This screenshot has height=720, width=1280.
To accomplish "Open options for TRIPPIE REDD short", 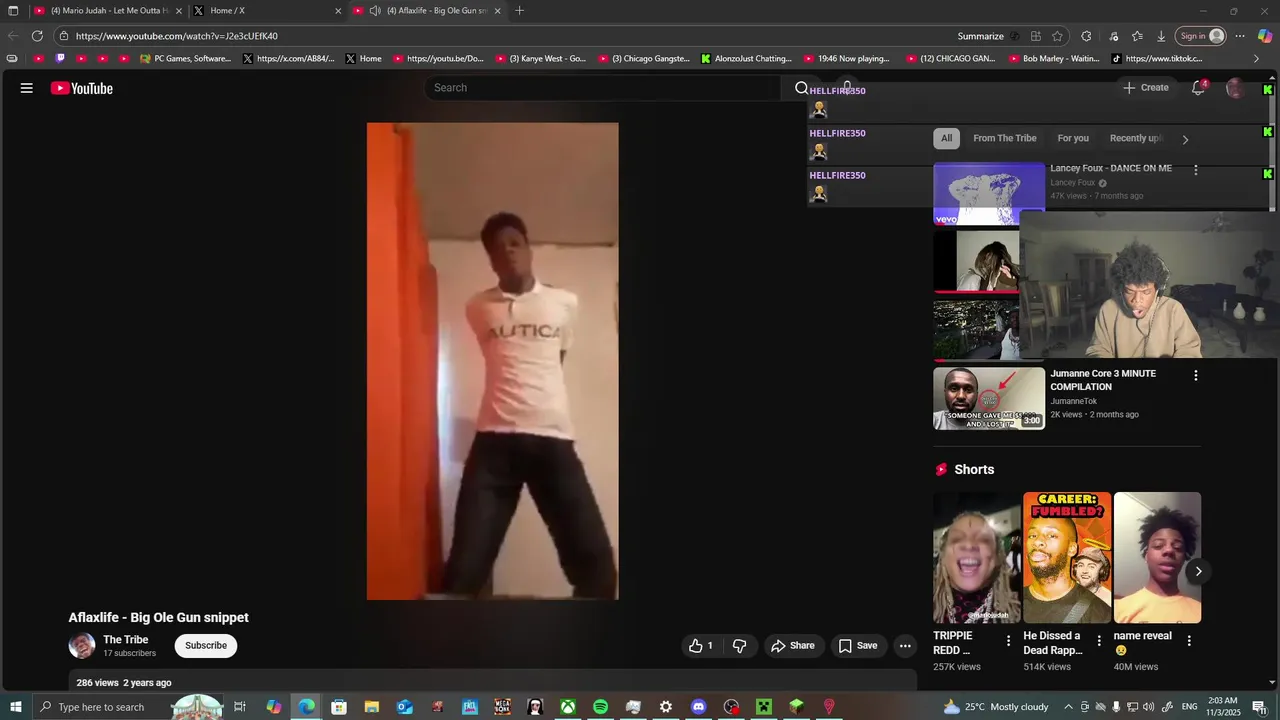I will pyautogui.click(x=1008, y=641).
